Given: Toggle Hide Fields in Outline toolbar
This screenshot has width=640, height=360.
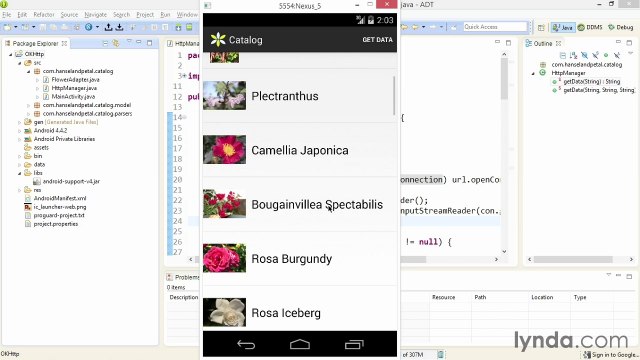Looking at the screenshot, I should click(584, 55).
